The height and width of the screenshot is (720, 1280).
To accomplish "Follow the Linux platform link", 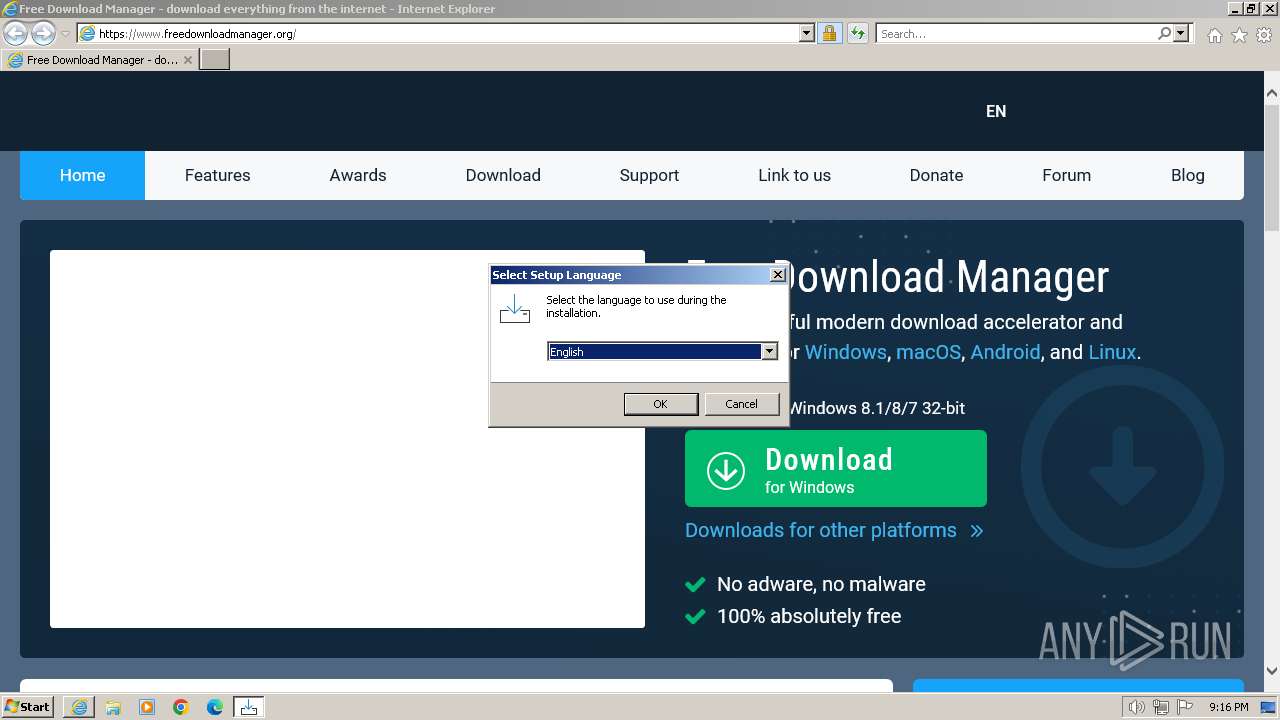I will click(1112, 352).
